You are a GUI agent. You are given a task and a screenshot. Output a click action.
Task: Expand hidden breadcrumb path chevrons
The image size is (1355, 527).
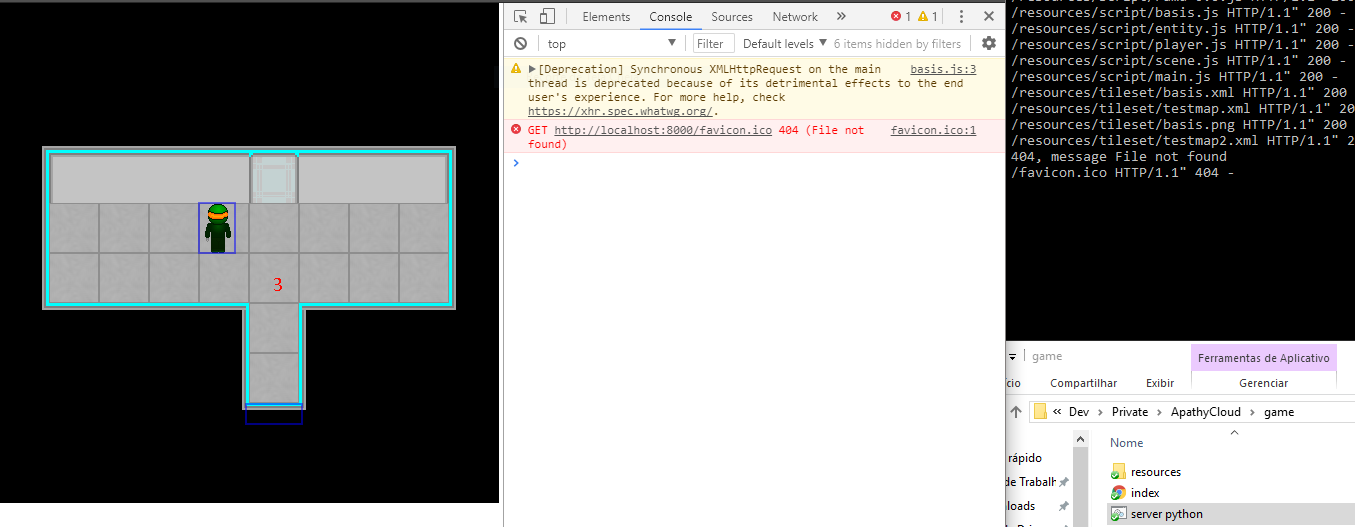(1056, 412)
